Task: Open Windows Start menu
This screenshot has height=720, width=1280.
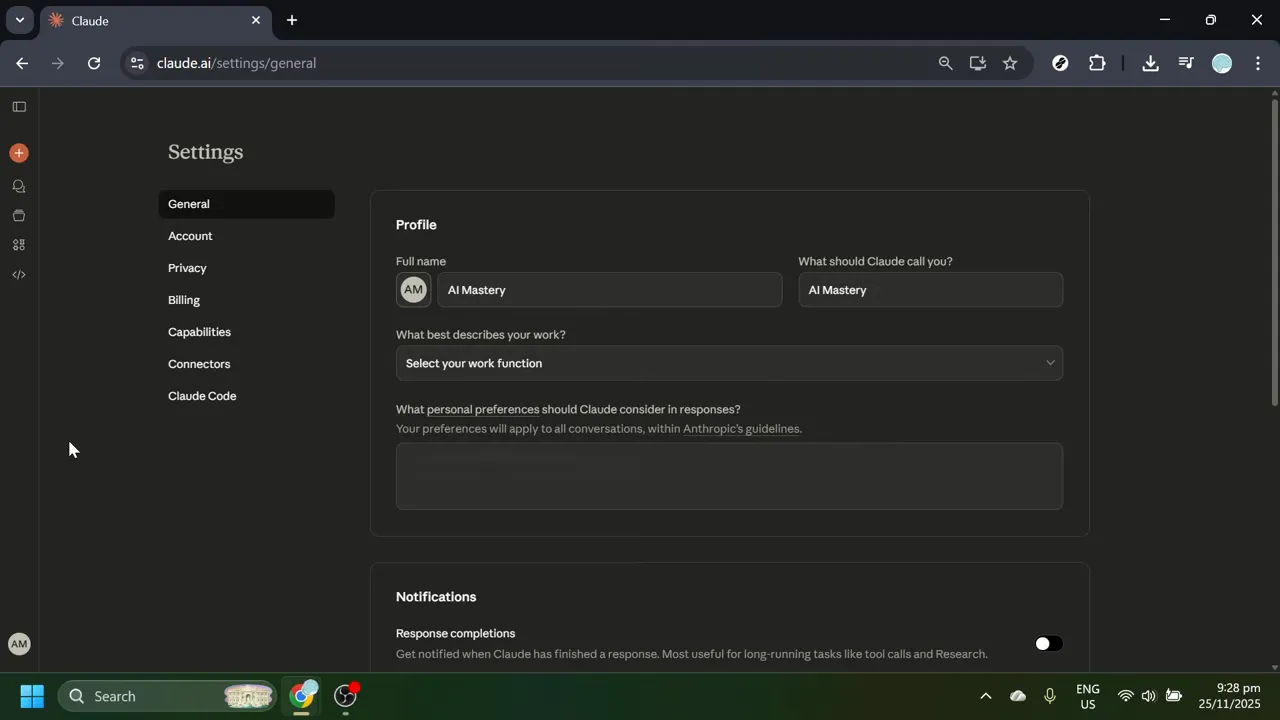Action: click(x=32, y=696)
